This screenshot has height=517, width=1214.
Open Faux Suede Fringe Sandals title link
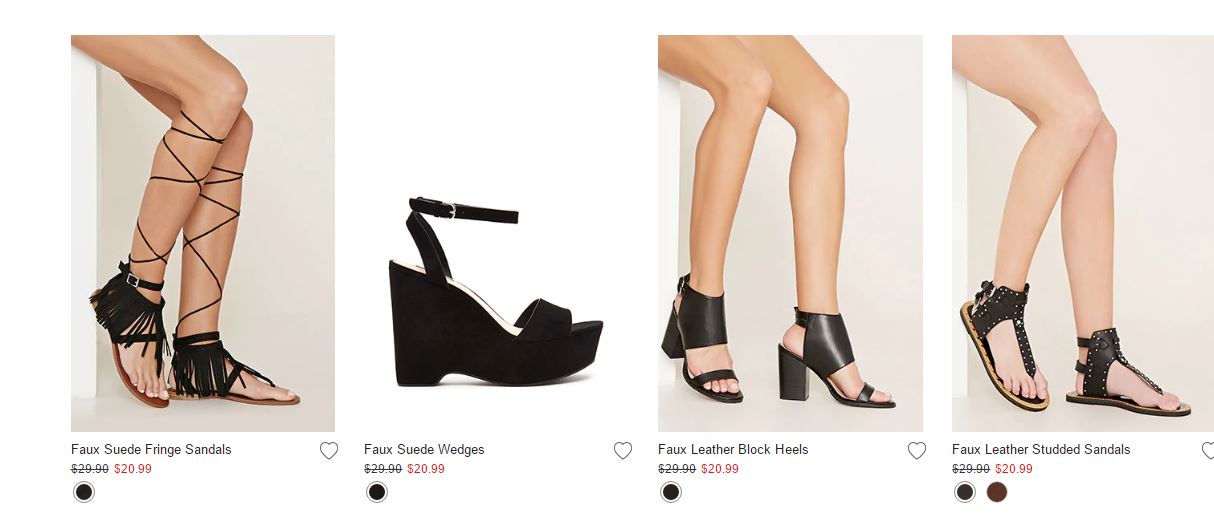[151, 450]
